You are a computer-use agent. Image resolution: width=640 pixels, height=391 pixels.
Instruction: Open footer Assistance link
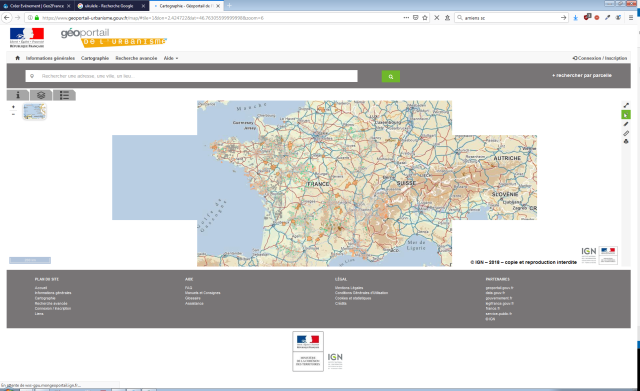point(194,303)
